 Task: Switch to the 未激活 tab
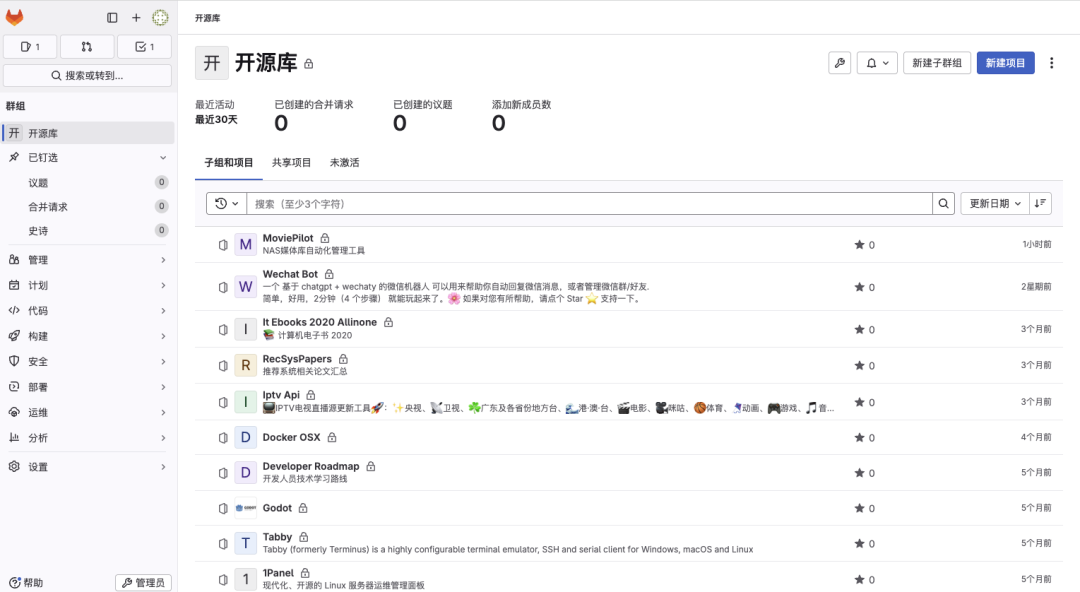point(344,163)
